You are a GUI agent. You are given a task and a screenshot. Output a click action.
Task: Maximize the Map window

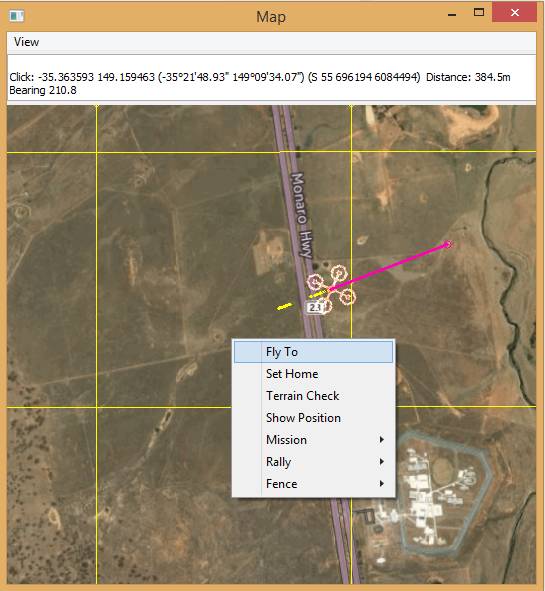tap(479, 12)
